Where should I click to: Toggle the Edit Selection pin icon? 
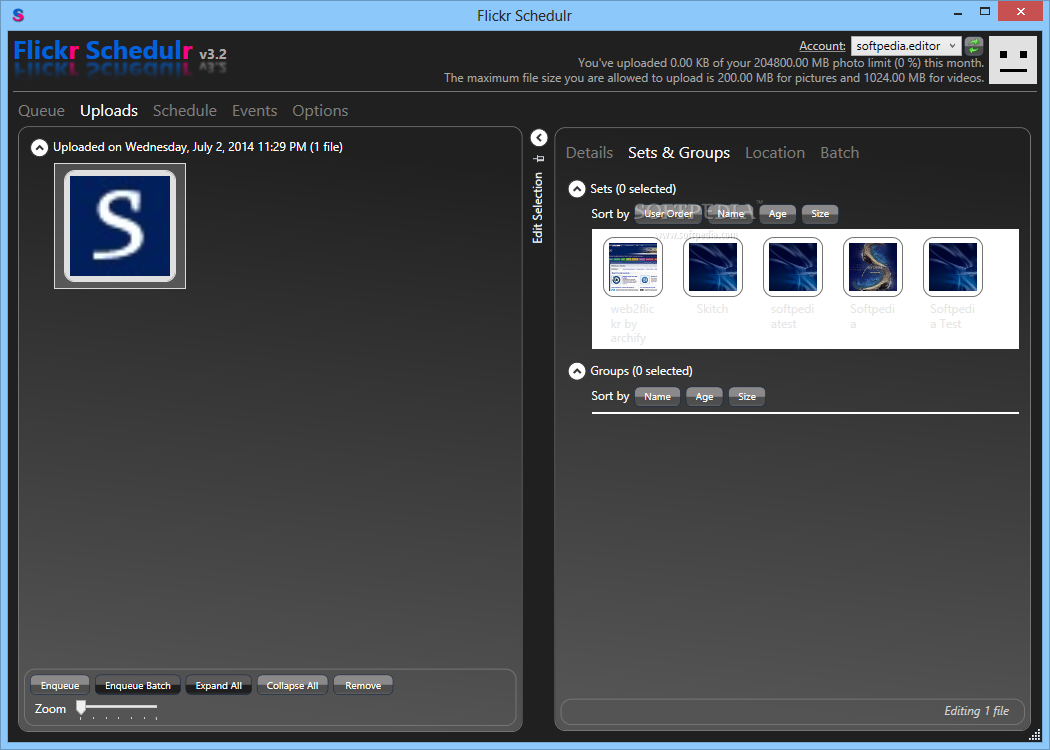[x=539, y=159]
